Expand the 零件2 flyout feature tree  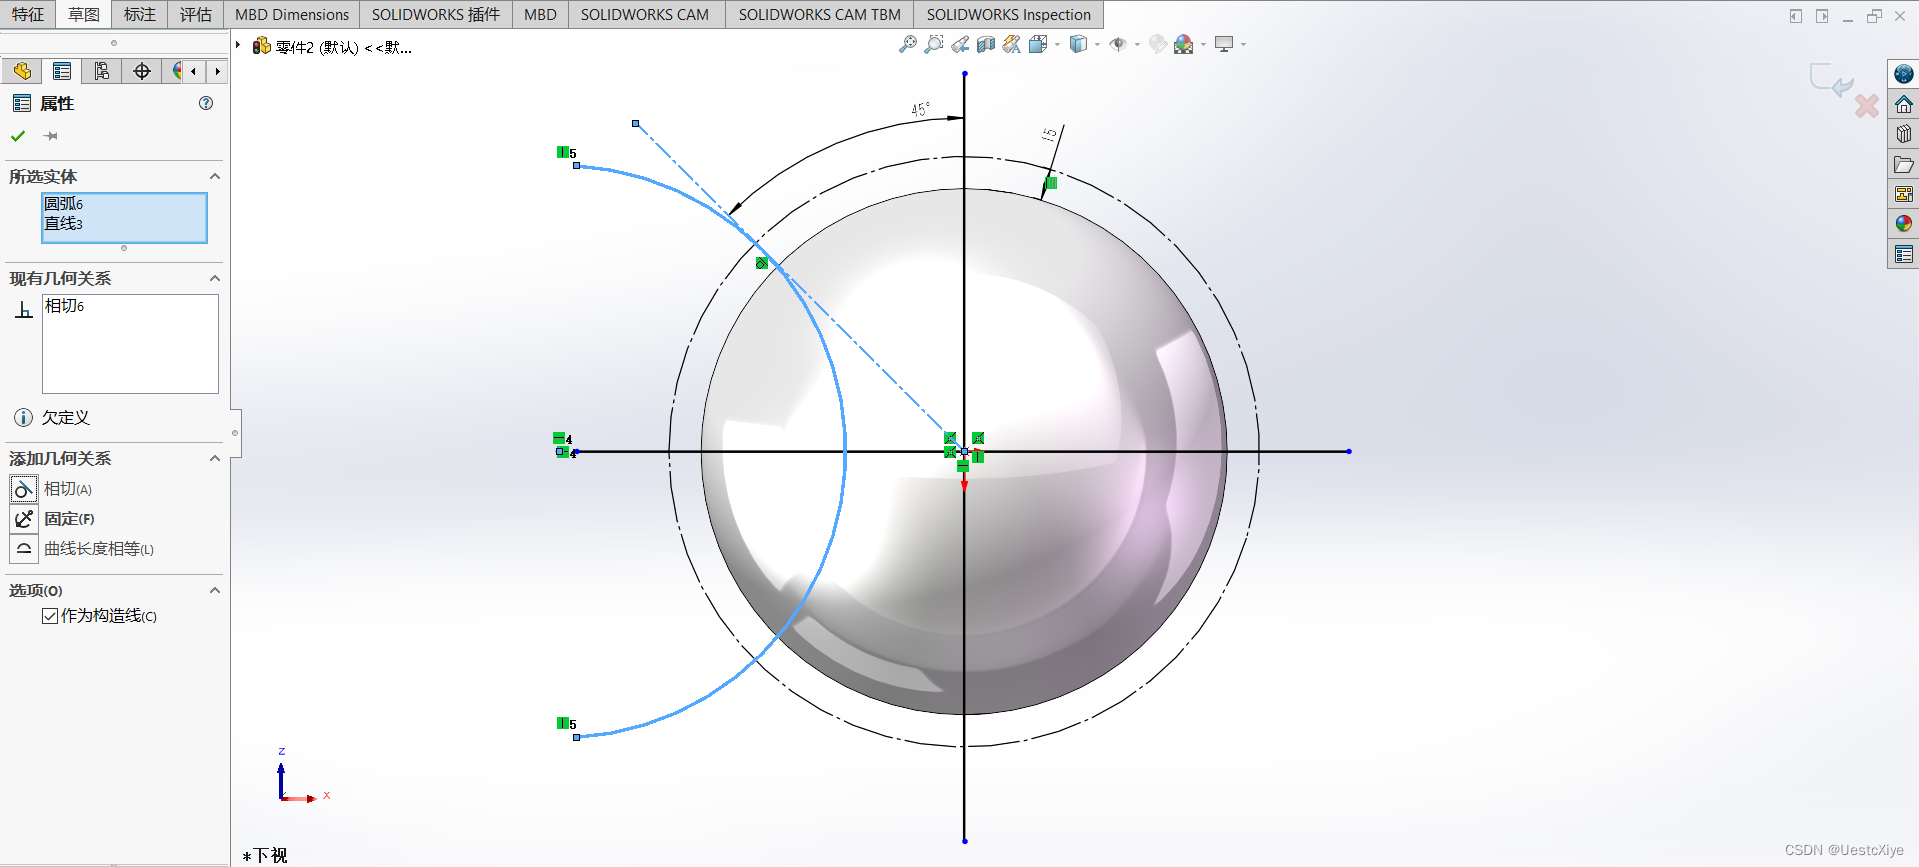pyautogui.click(x=238, y=45)
